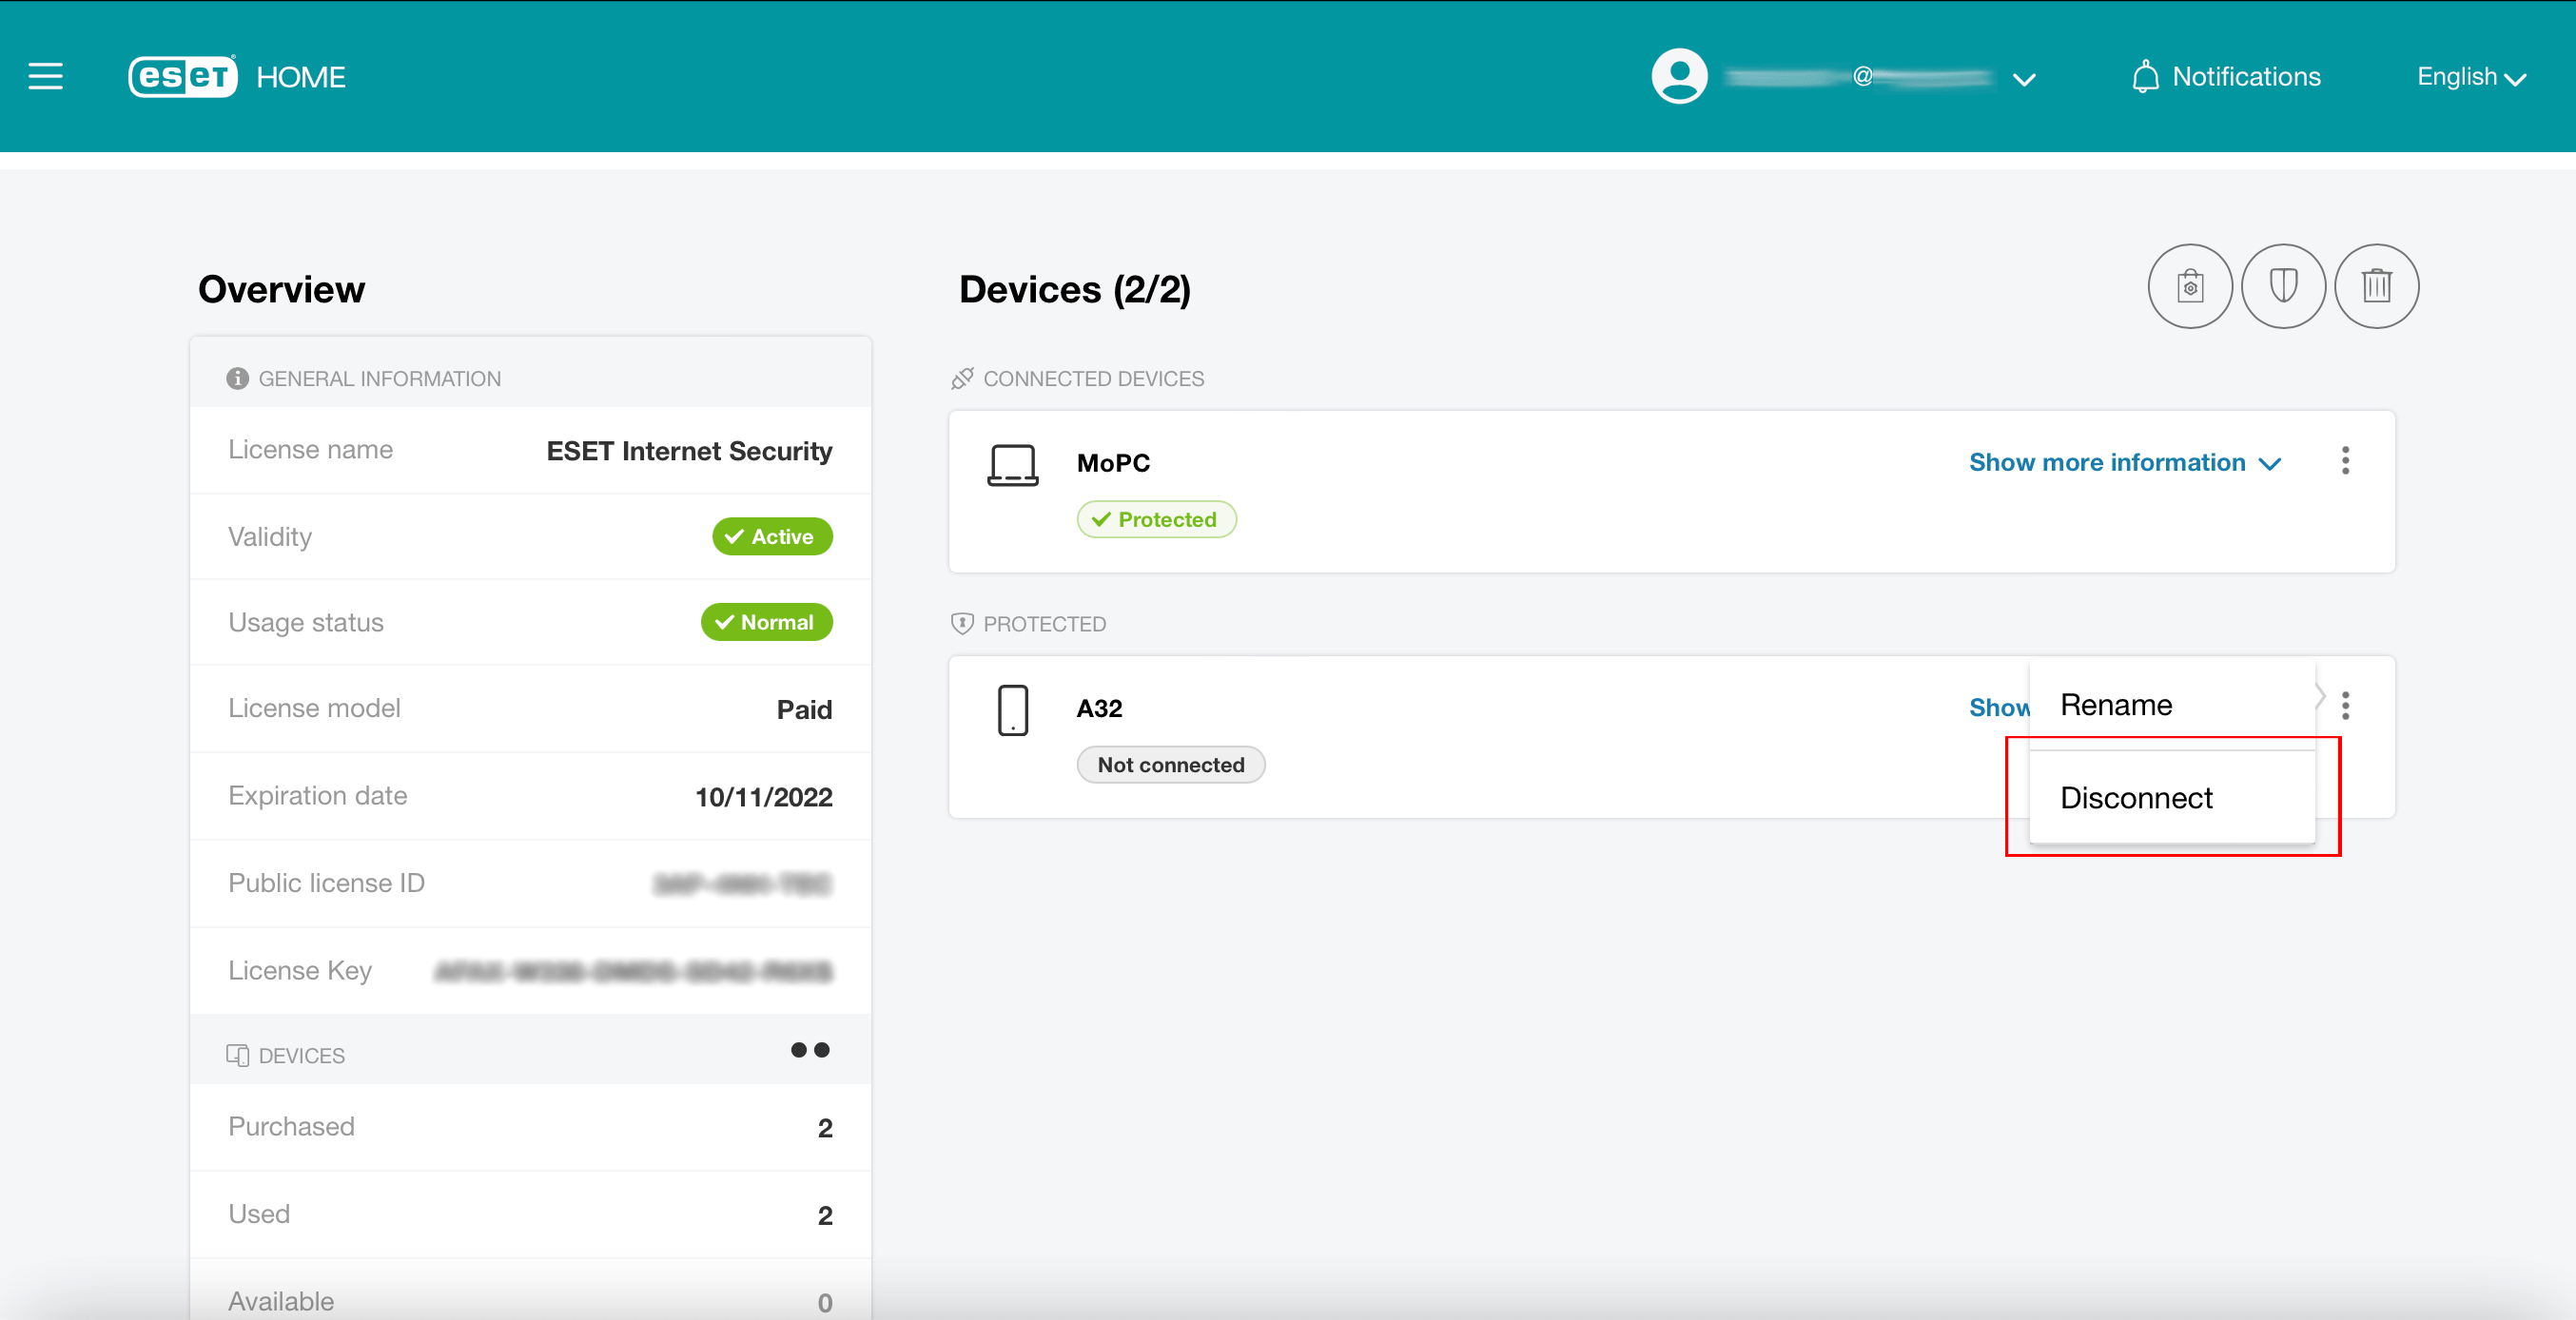
Task: Open three-dot options menu for A32
Action: point(2345,706)
